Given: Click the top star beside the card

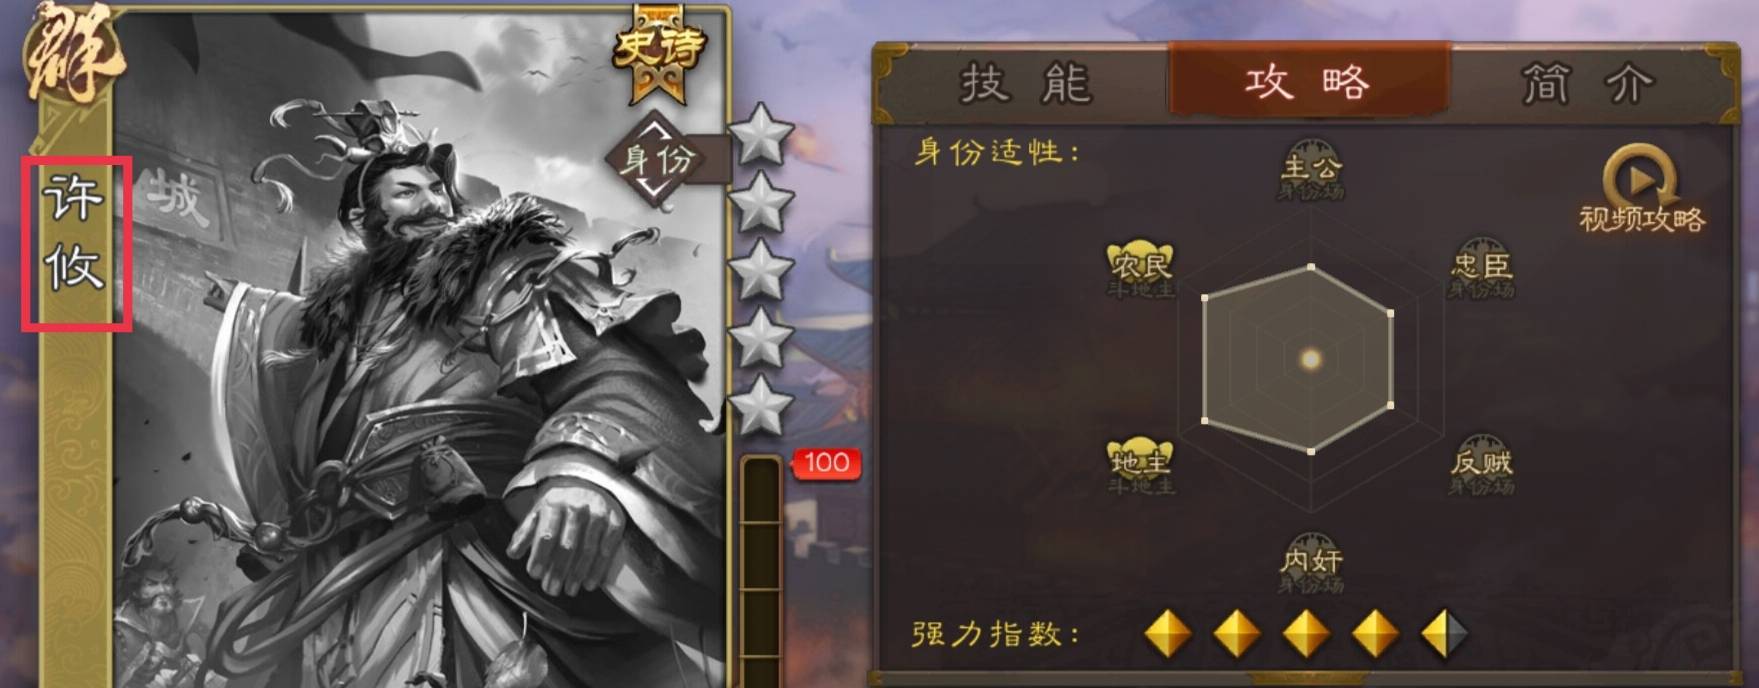Looking at the screenshot, I should point(761,133).
